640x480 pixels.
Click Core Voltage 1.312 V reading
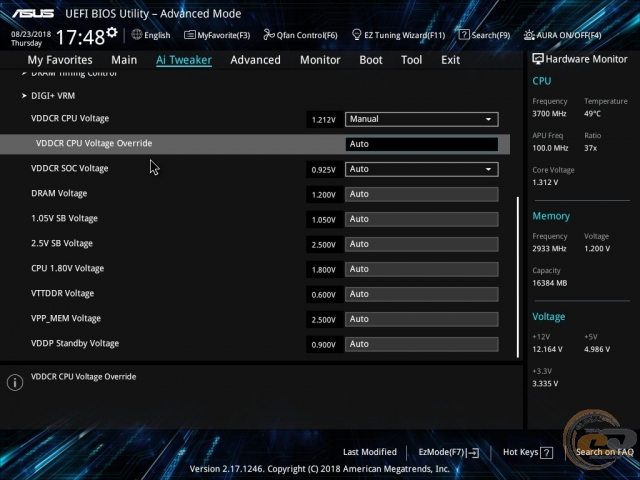coord(545,182)
